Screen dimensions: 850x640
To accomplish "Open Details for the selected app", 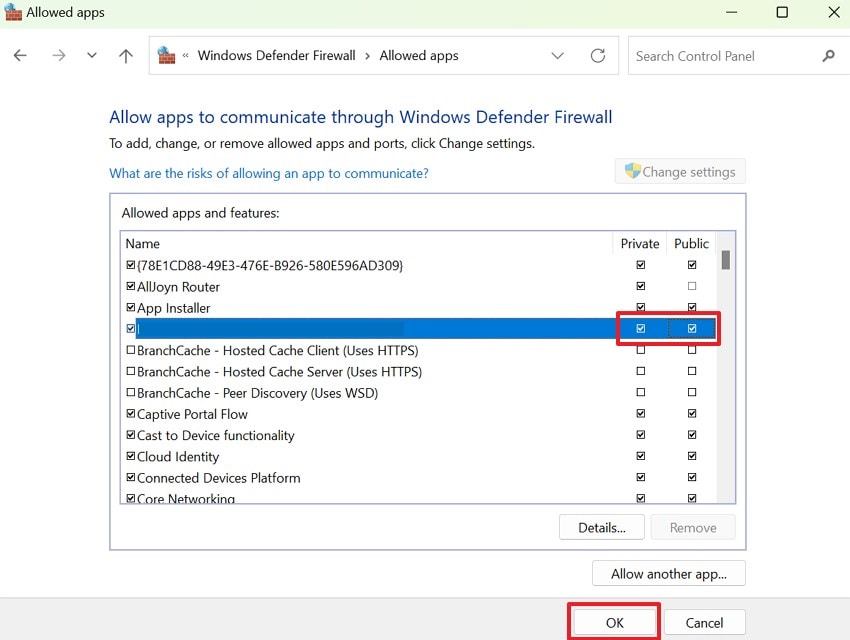I will pos(602,527).
